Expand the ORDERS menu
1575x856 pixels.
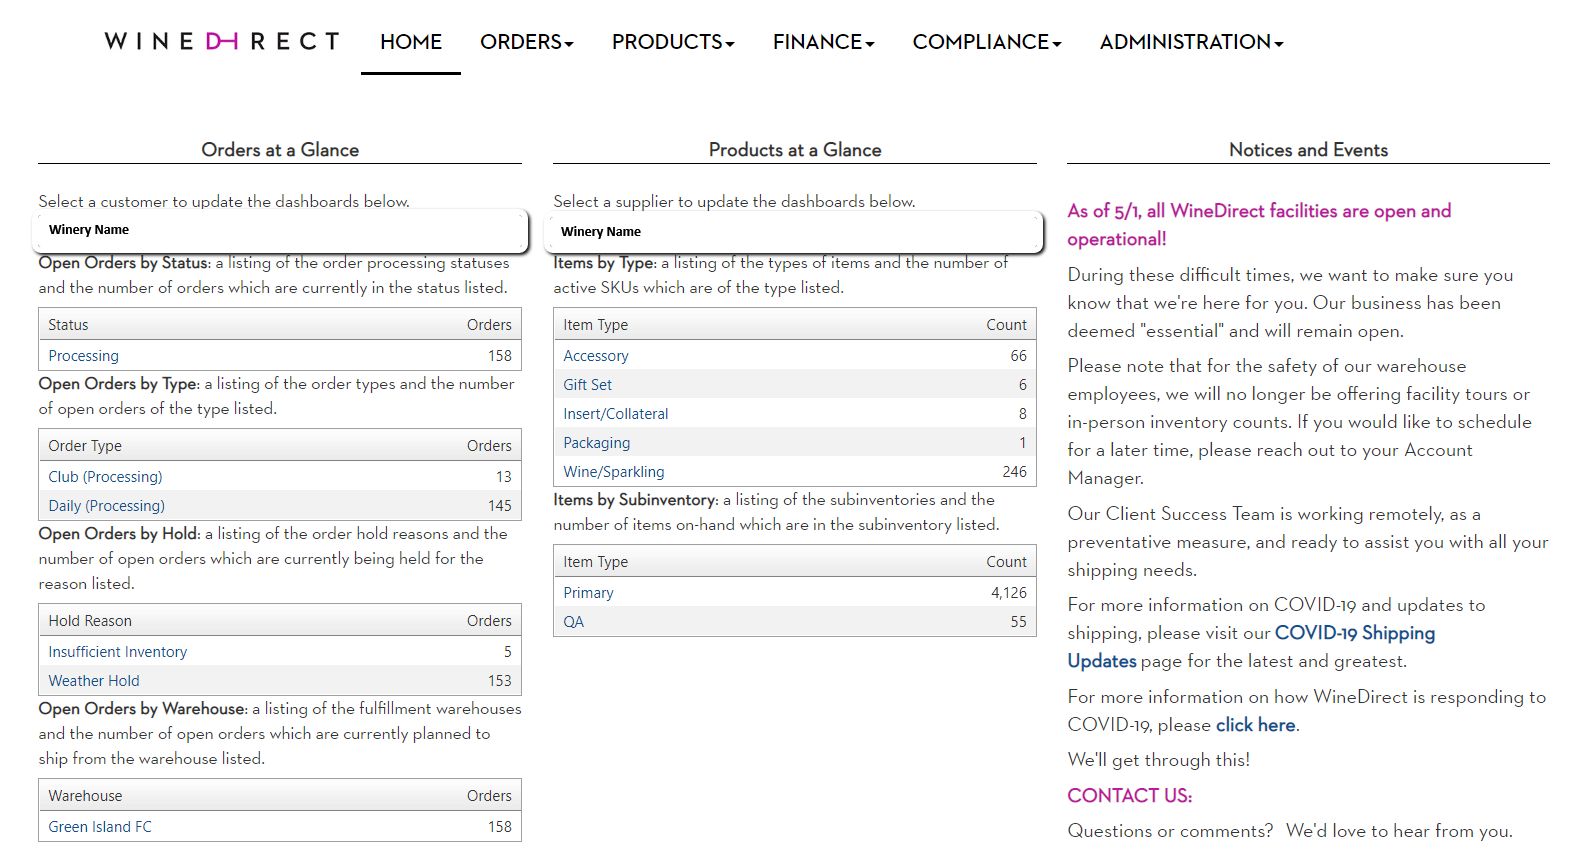point(526,42)
